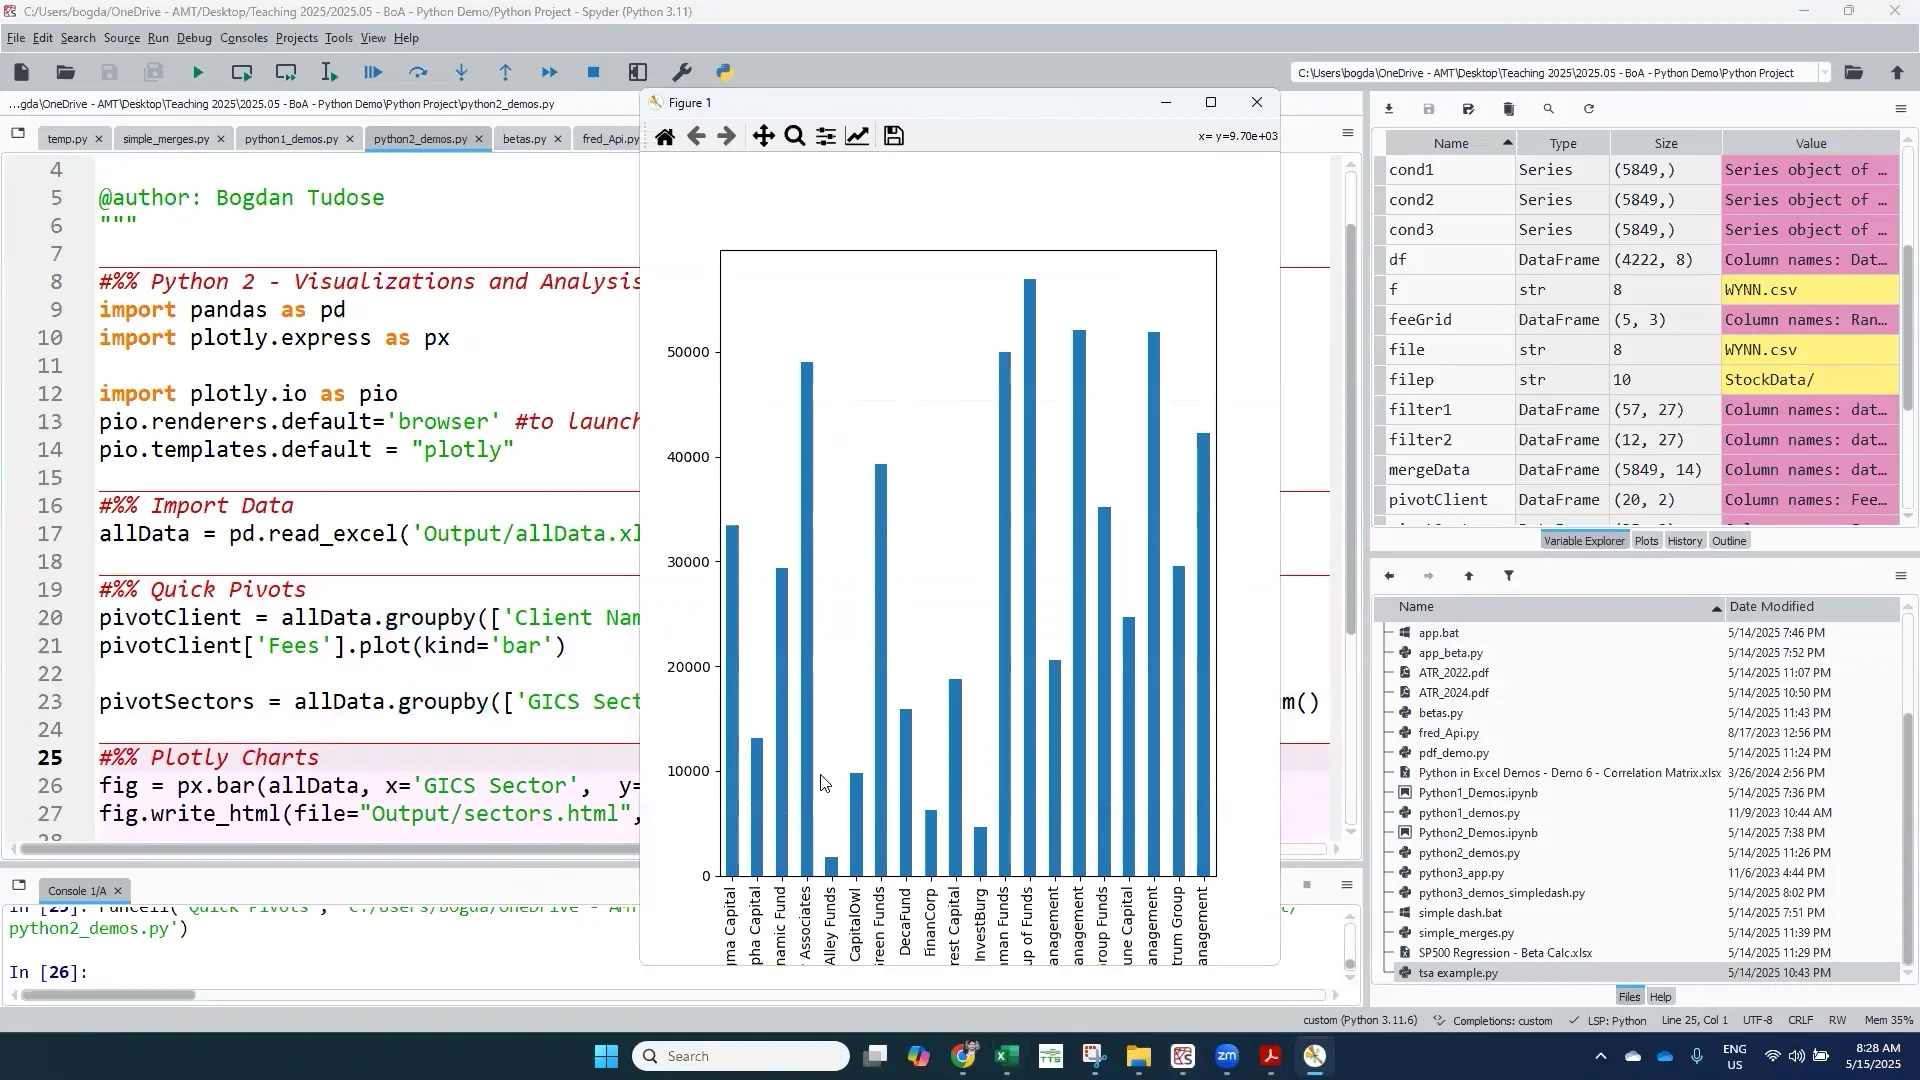The image size is (1920, 1080).
Task: Switch to the betas.py editor tab
Action: tap(524, 138)
